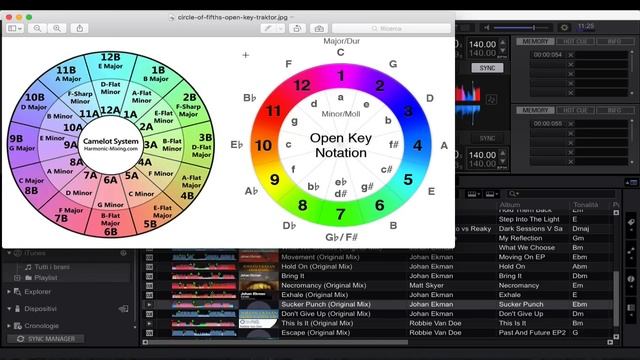
Task: Sort the track list by the Album column
Action: coord(510,204)
